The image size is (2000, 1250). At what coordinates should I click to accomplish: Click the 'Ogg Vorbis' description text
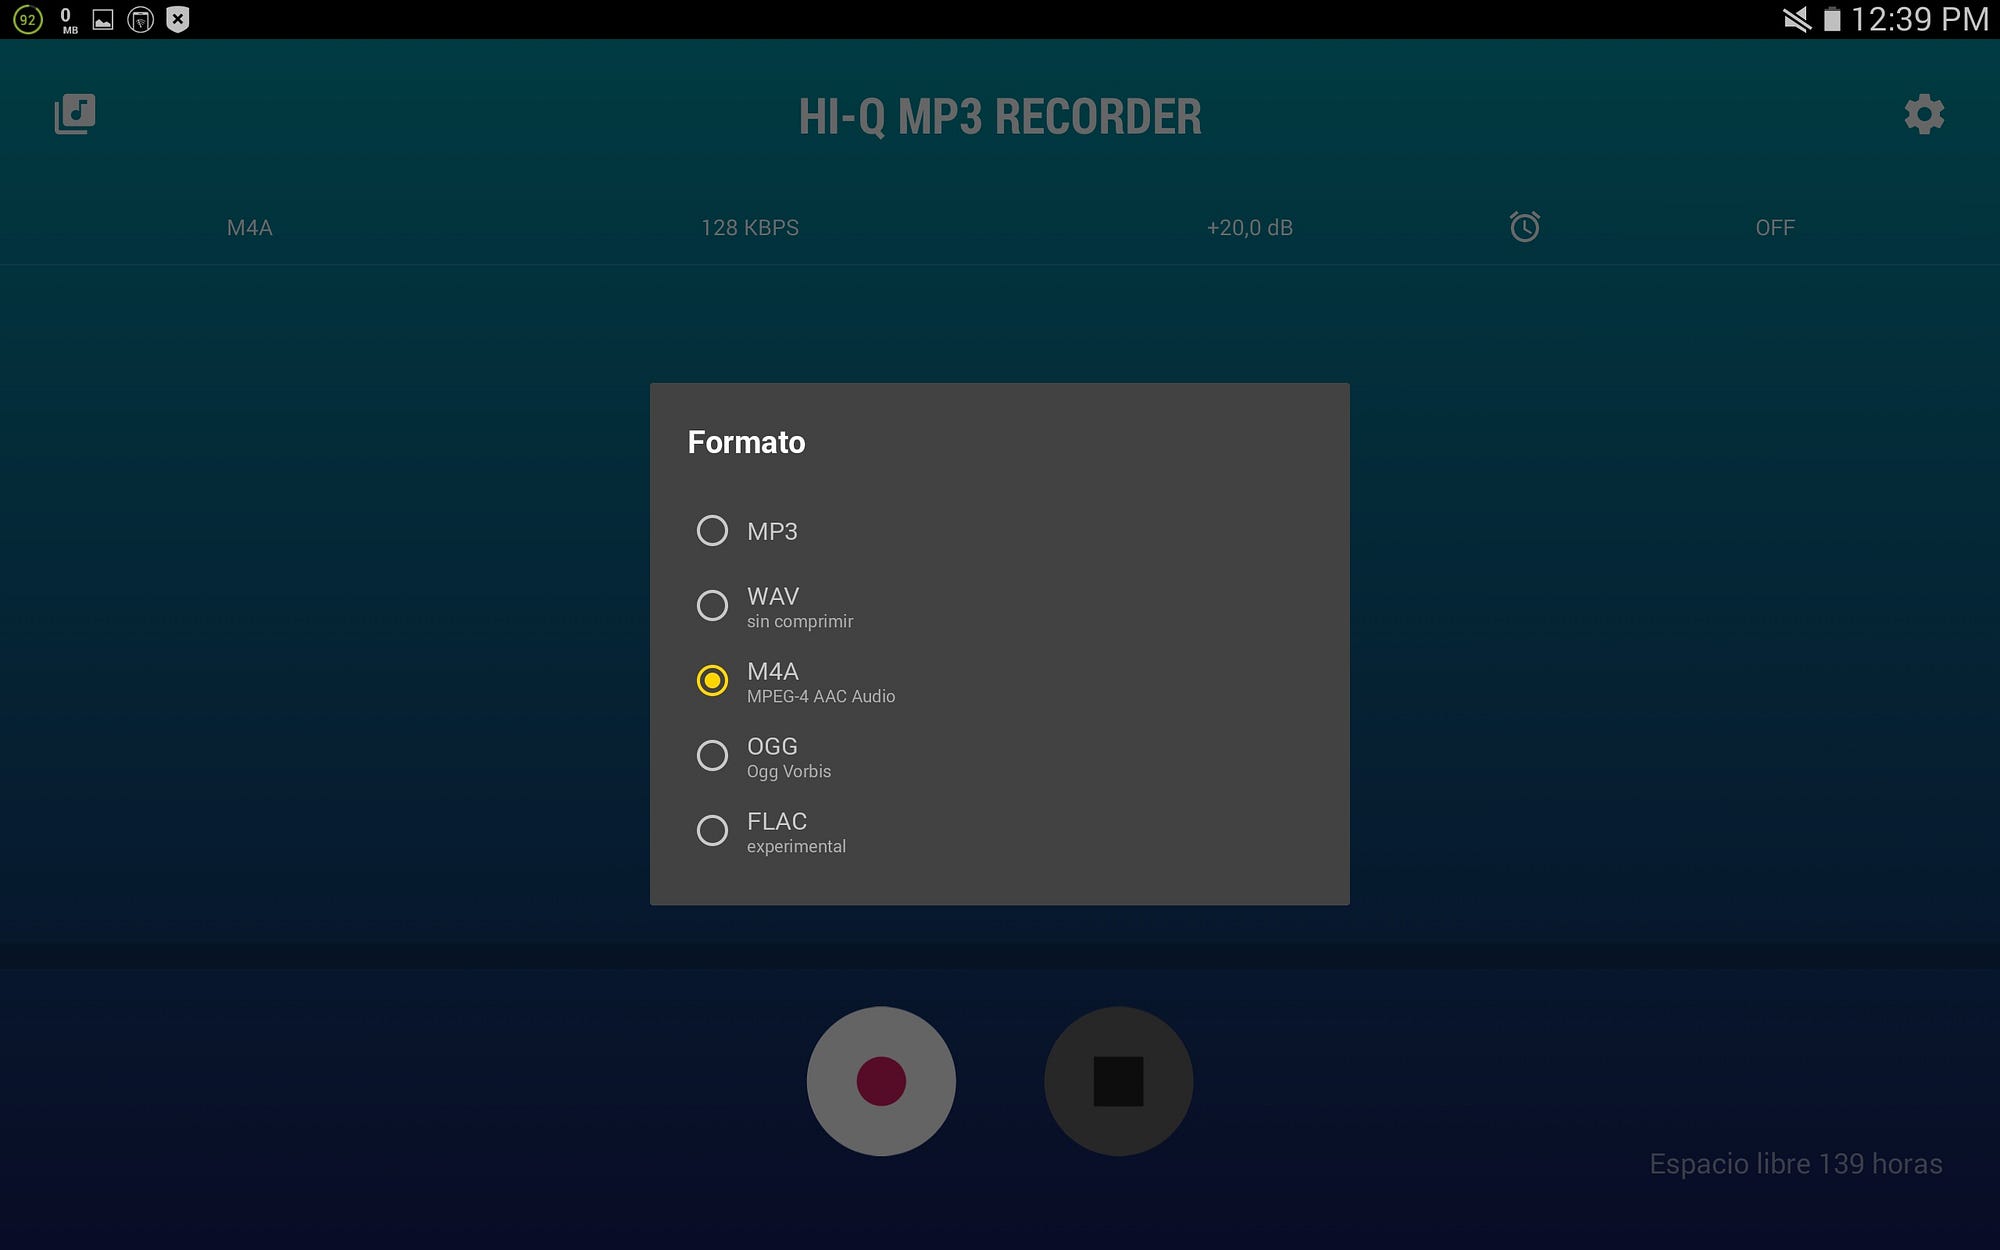(789, 771)
